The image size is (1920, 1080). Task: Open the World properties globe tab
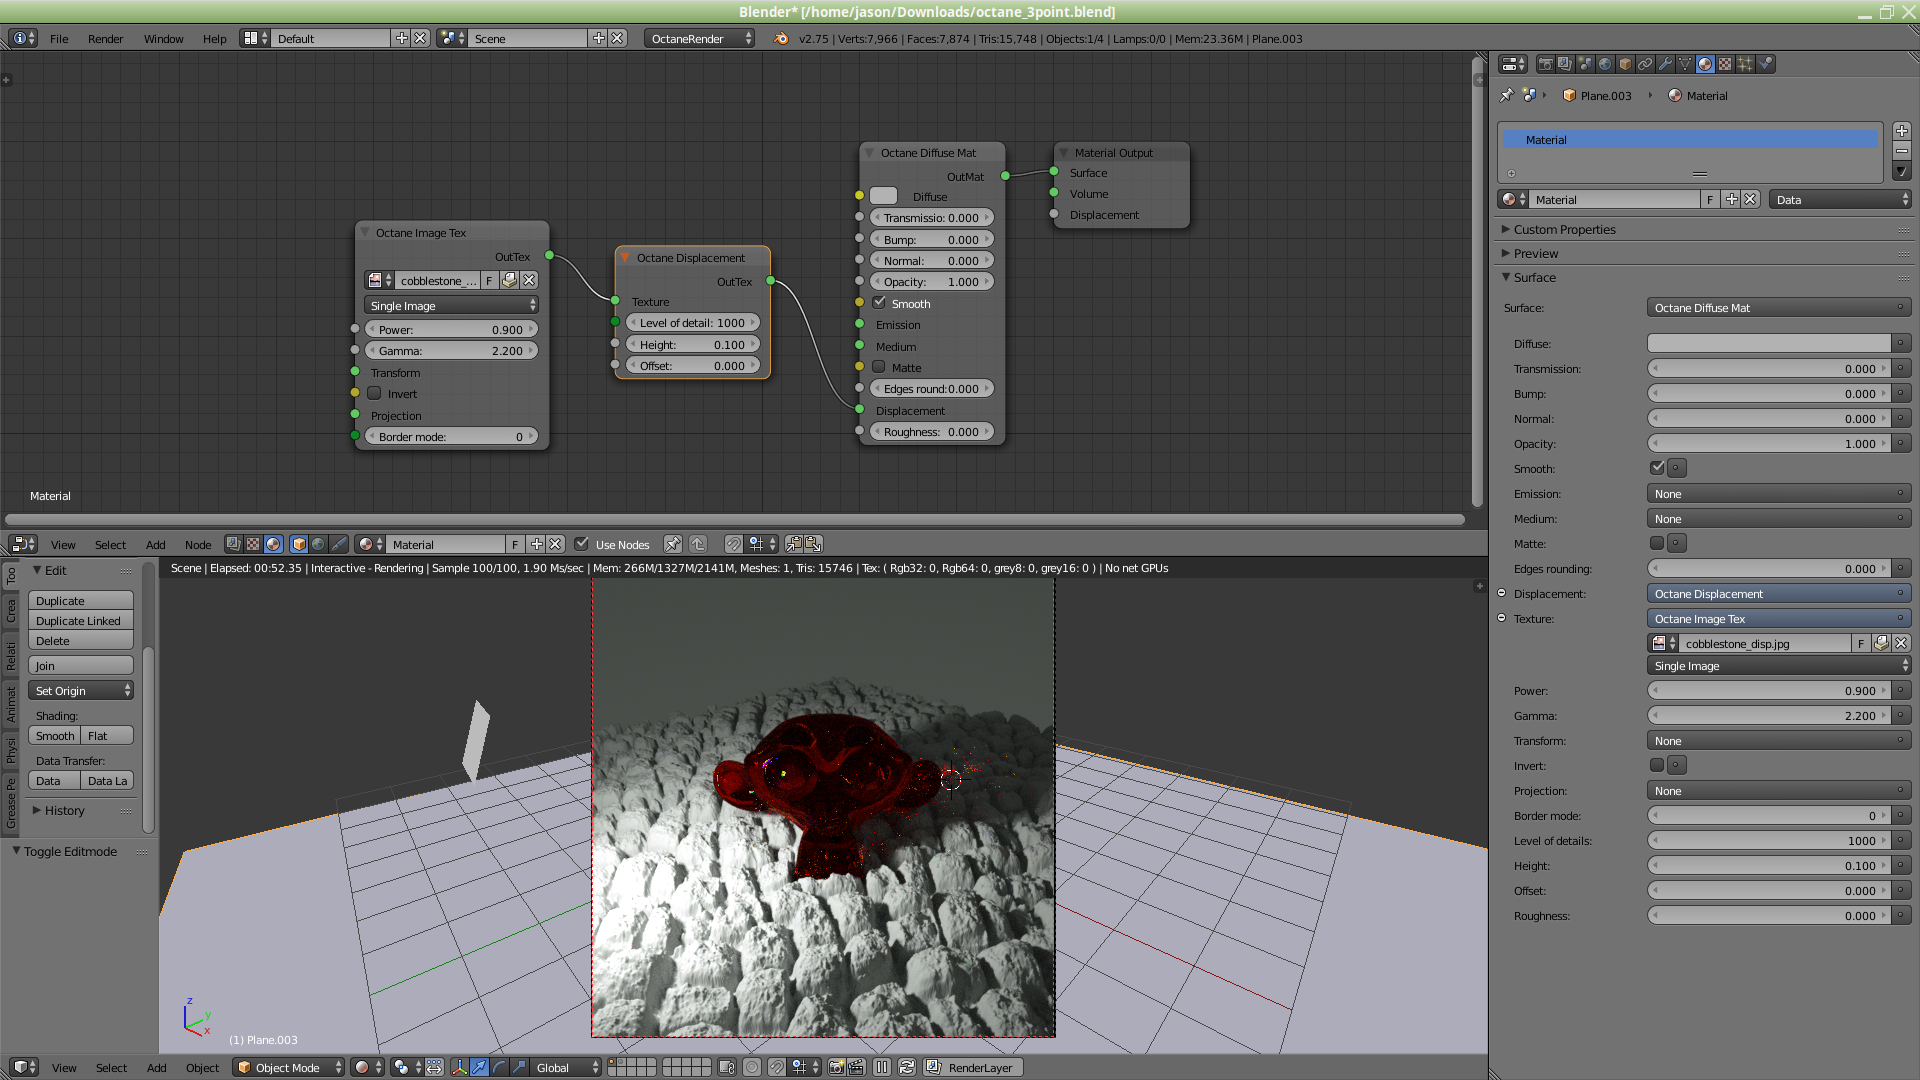1605,64
